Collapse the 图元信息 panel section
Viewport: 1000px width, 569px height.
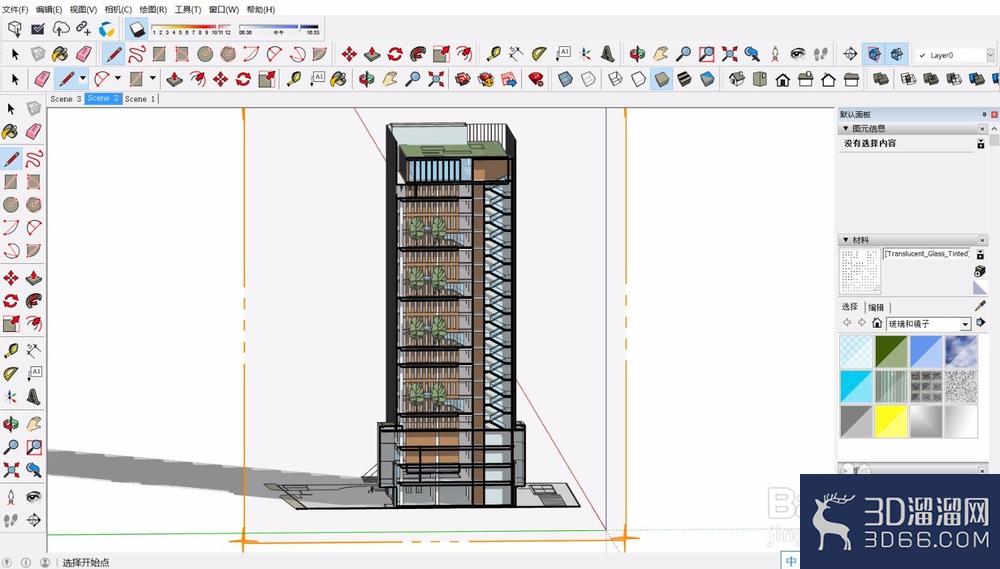click(846, 129)
